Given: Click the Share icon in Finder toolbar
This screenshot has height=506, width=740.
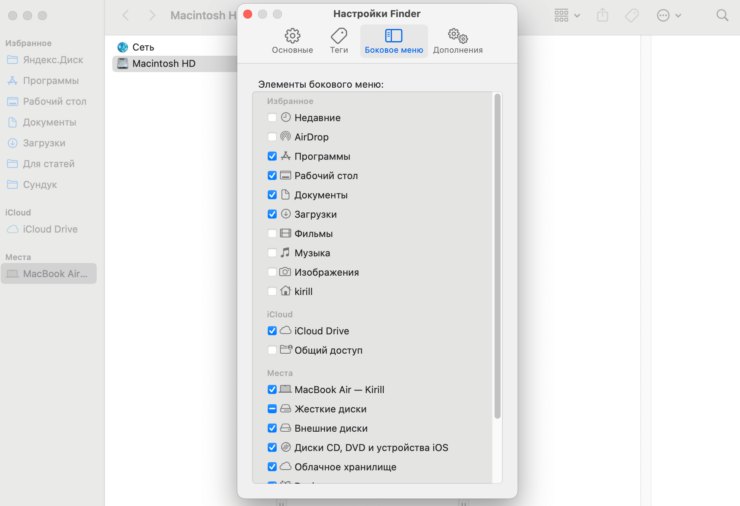Looking at the screenshot, I should point(602,16).
